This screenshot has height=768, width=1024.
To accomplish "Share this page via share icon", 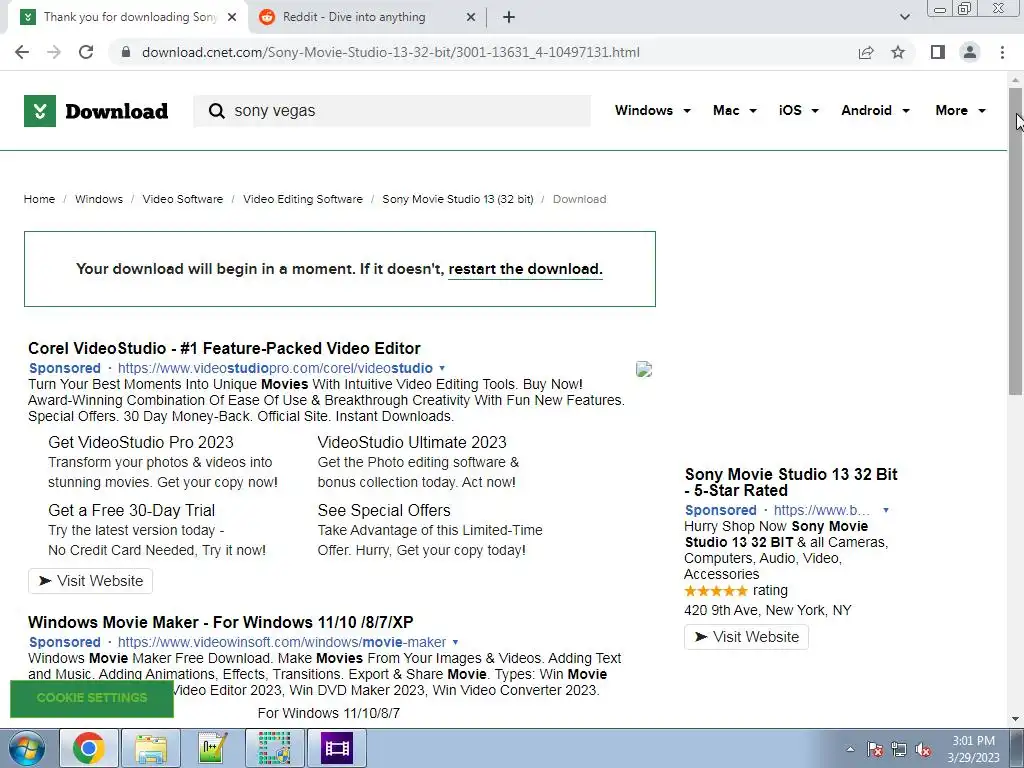I will click(866, 52).
